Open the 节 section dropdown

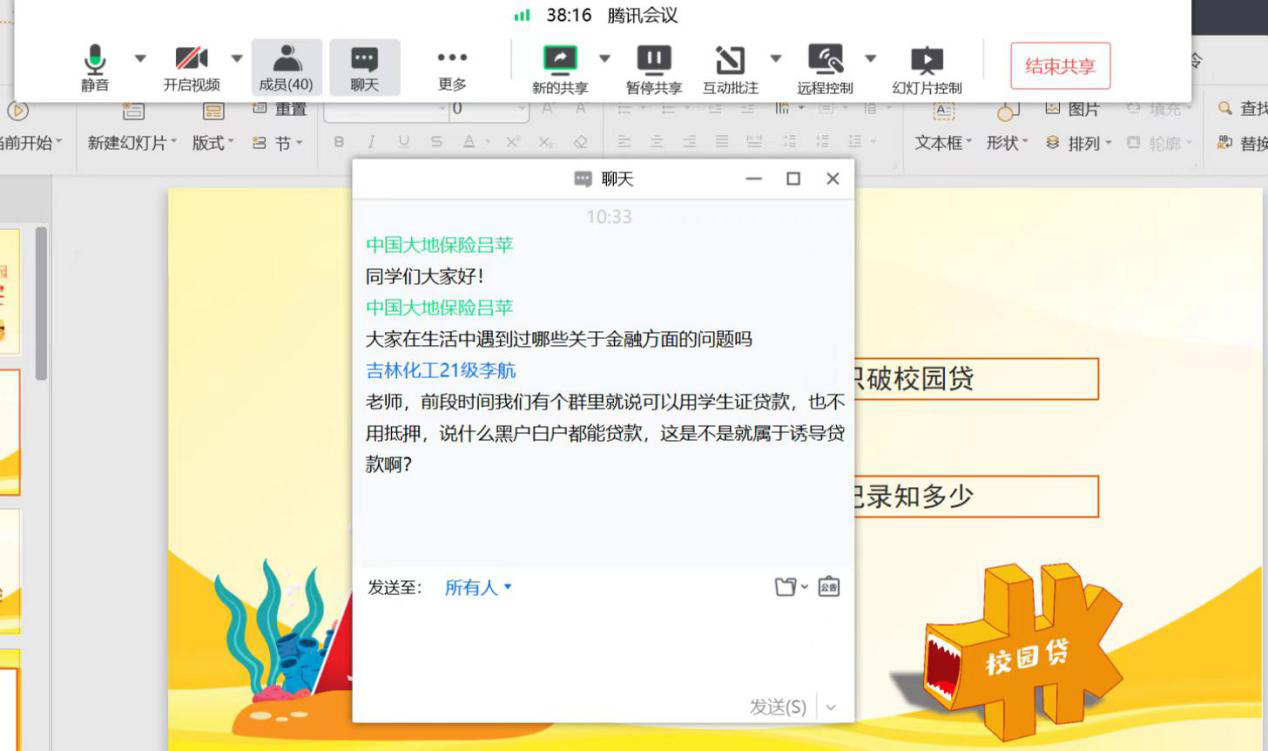(x=277, y=143)
